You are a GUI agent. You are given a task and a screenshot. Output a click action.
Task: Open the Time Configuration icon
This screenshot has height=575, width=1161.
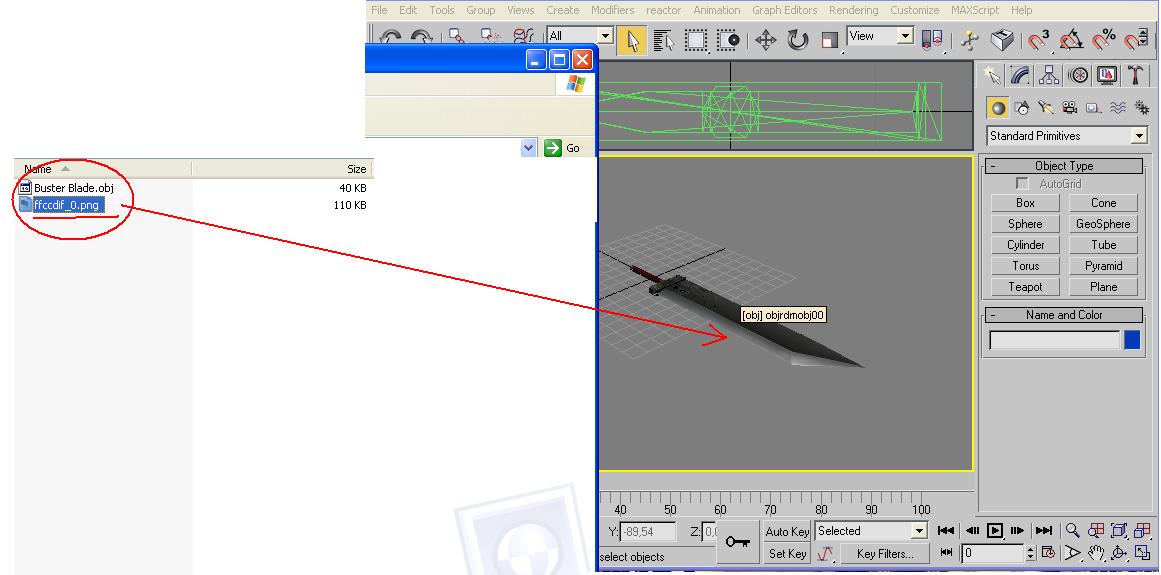coord(1048,553)
